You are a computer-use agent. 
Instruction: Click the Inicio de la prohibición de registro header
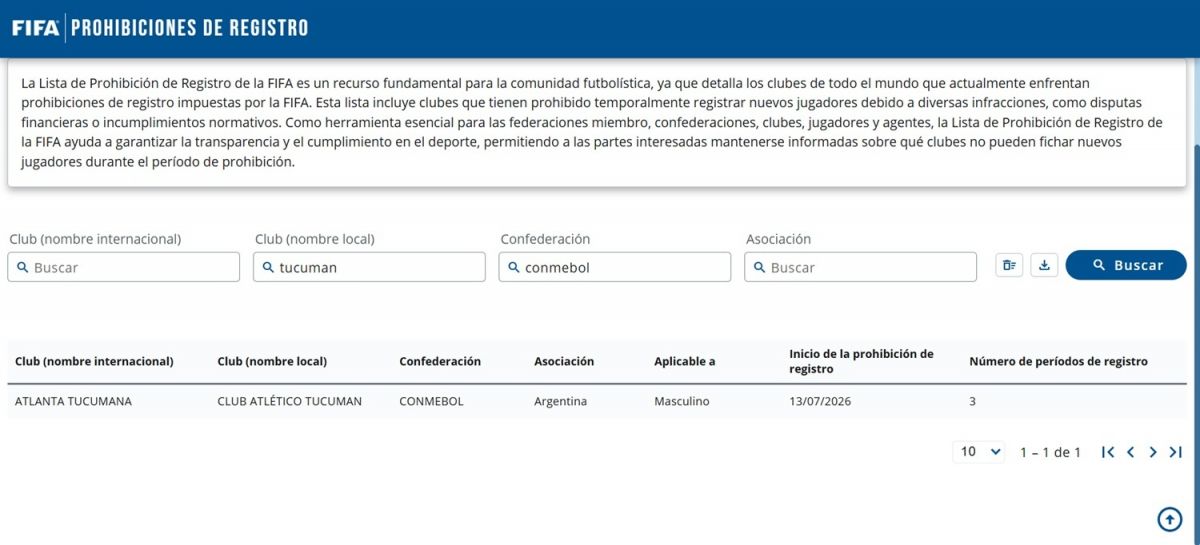point(861,361)
